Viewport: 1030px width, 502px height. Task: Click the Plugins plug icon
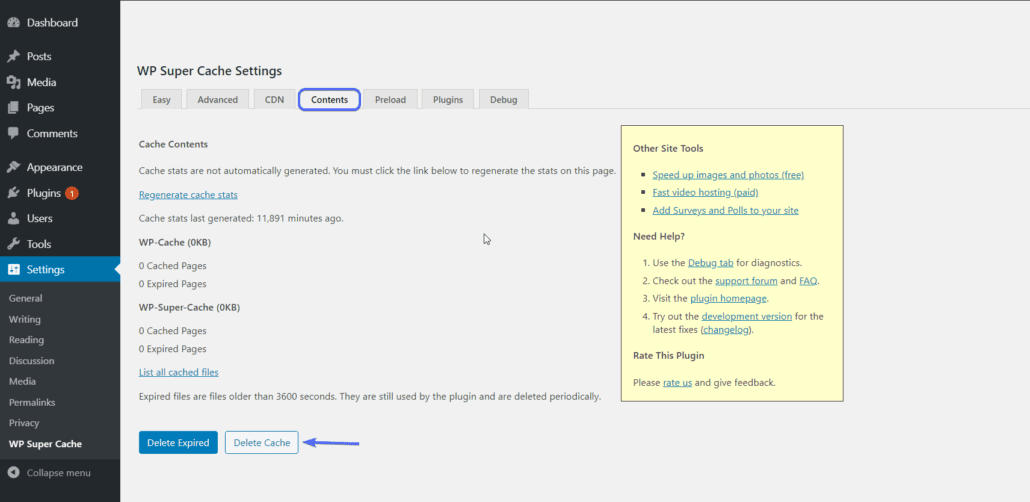click(13, 193)
